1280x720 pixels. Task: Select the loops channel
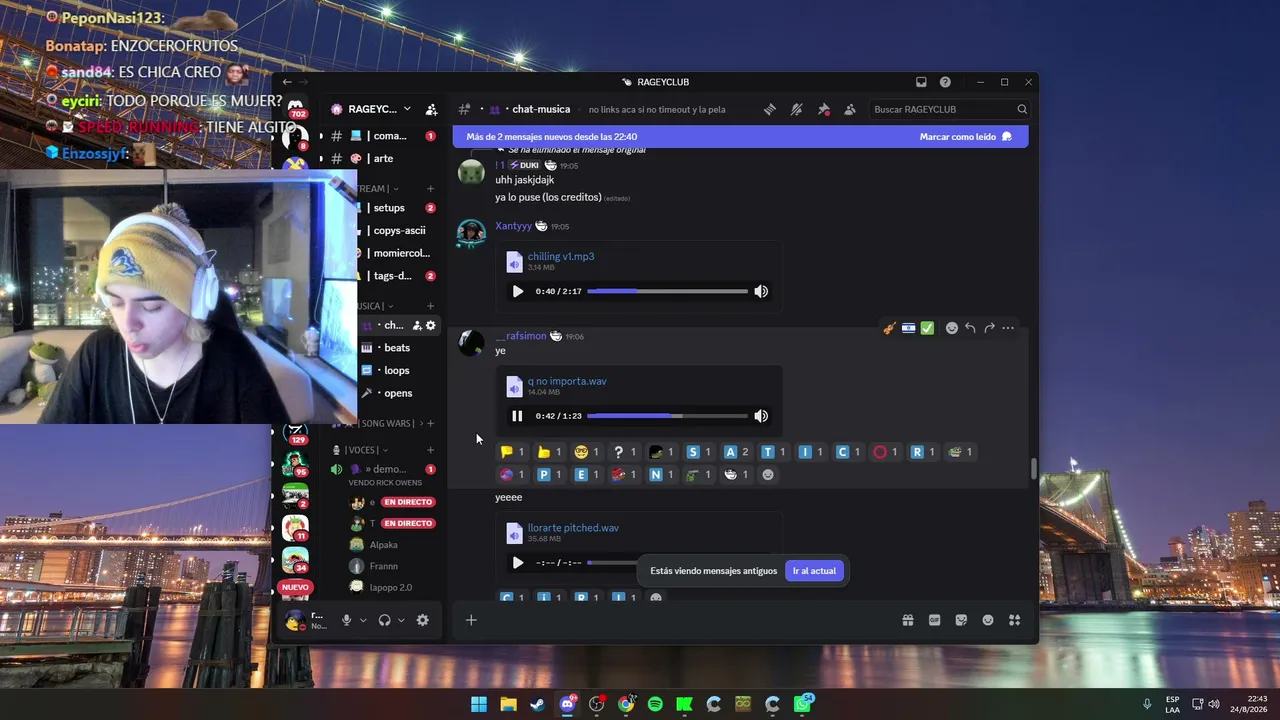tap(398, 371)
